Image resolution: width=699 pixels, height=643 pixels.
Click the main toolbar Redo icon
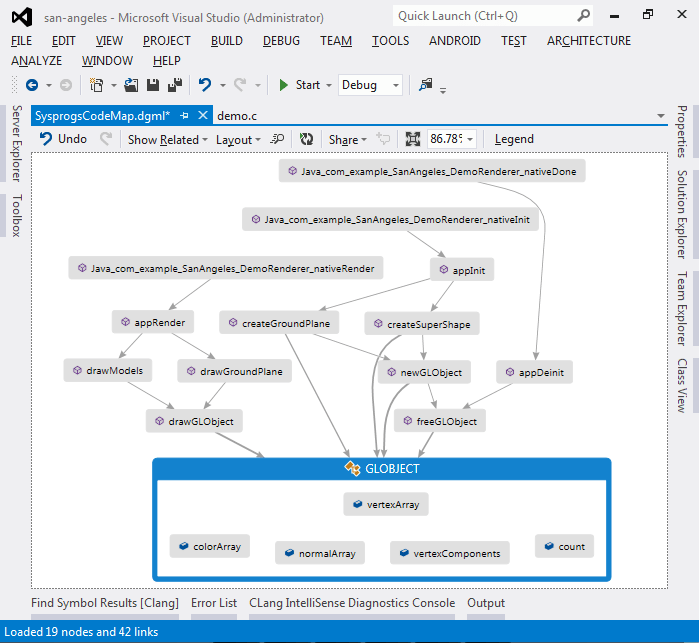tap(240, 85)
